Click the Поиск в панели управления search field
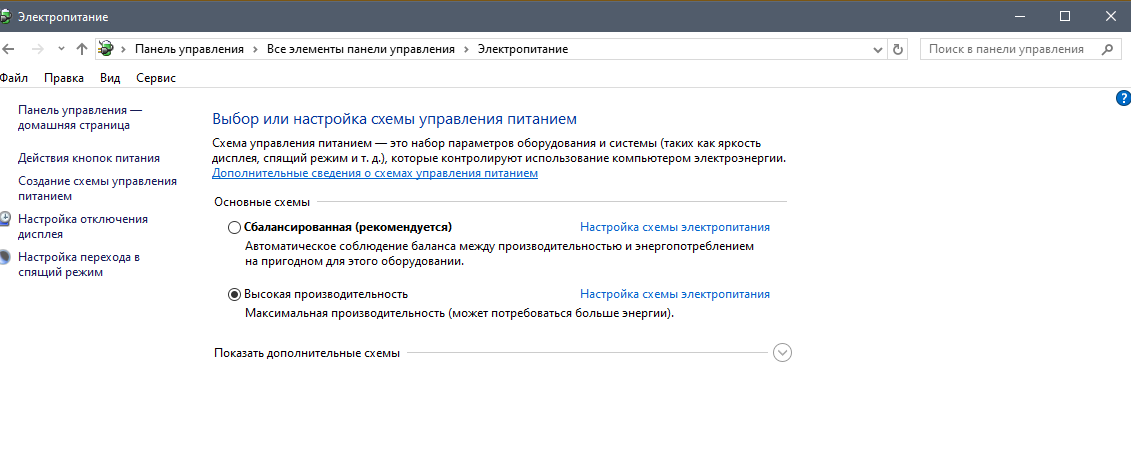The width and height of the screenshot is (1131, 473). (x=1008, y=49)
